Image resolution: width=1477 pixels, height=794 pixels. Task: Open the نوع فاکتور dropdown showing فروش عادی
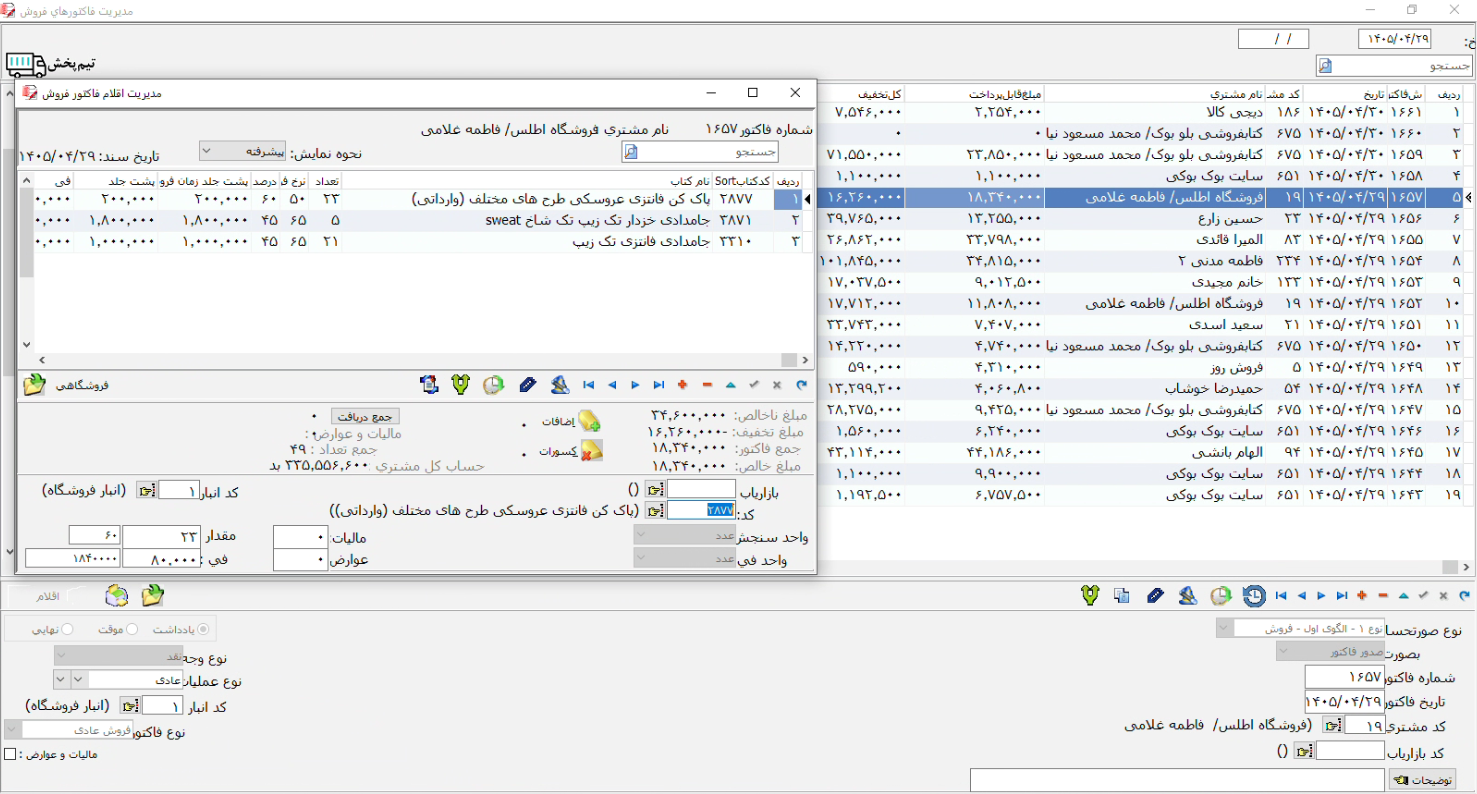coord(69,730)
